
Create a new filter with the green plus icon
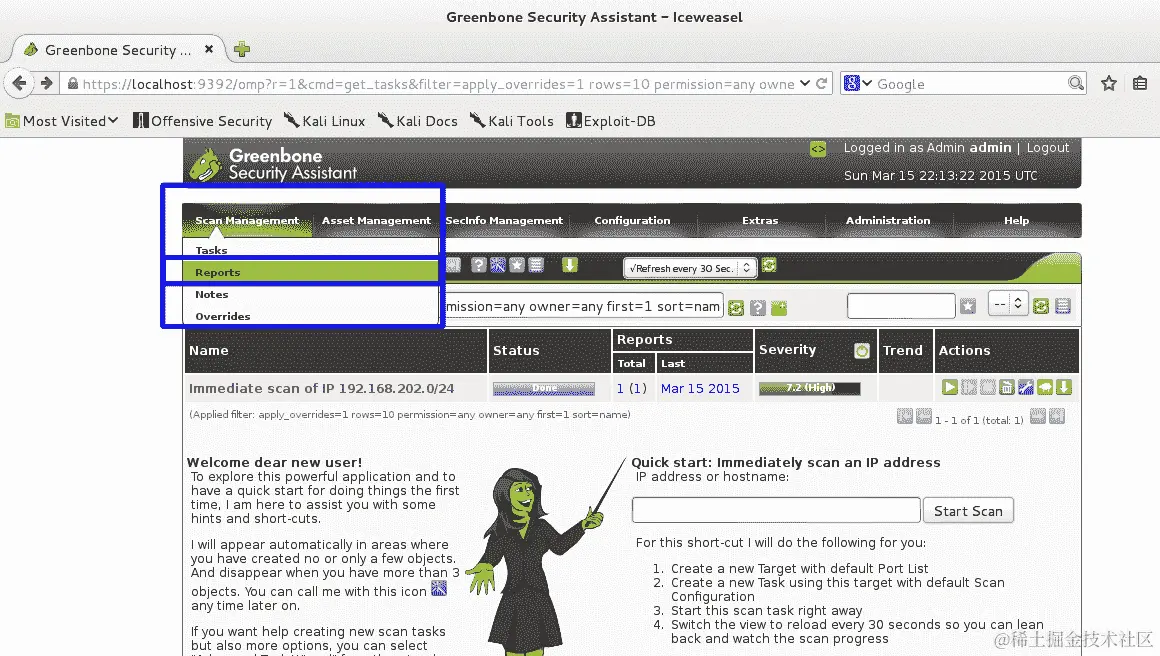(x=779, y=308)
